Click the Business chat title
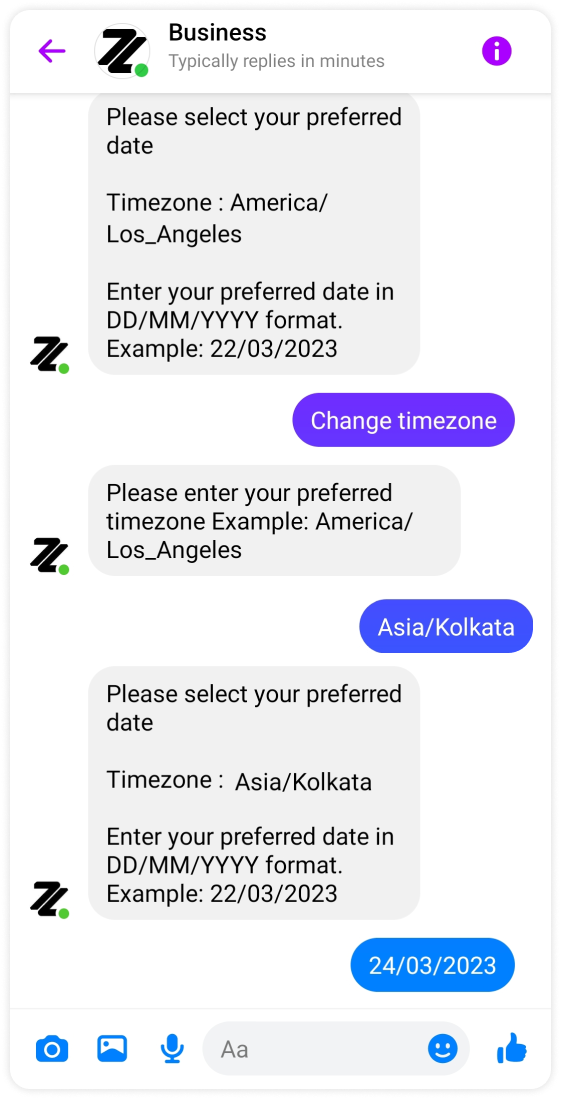This screenshot has width=561, height=1099. click(217, 33)
